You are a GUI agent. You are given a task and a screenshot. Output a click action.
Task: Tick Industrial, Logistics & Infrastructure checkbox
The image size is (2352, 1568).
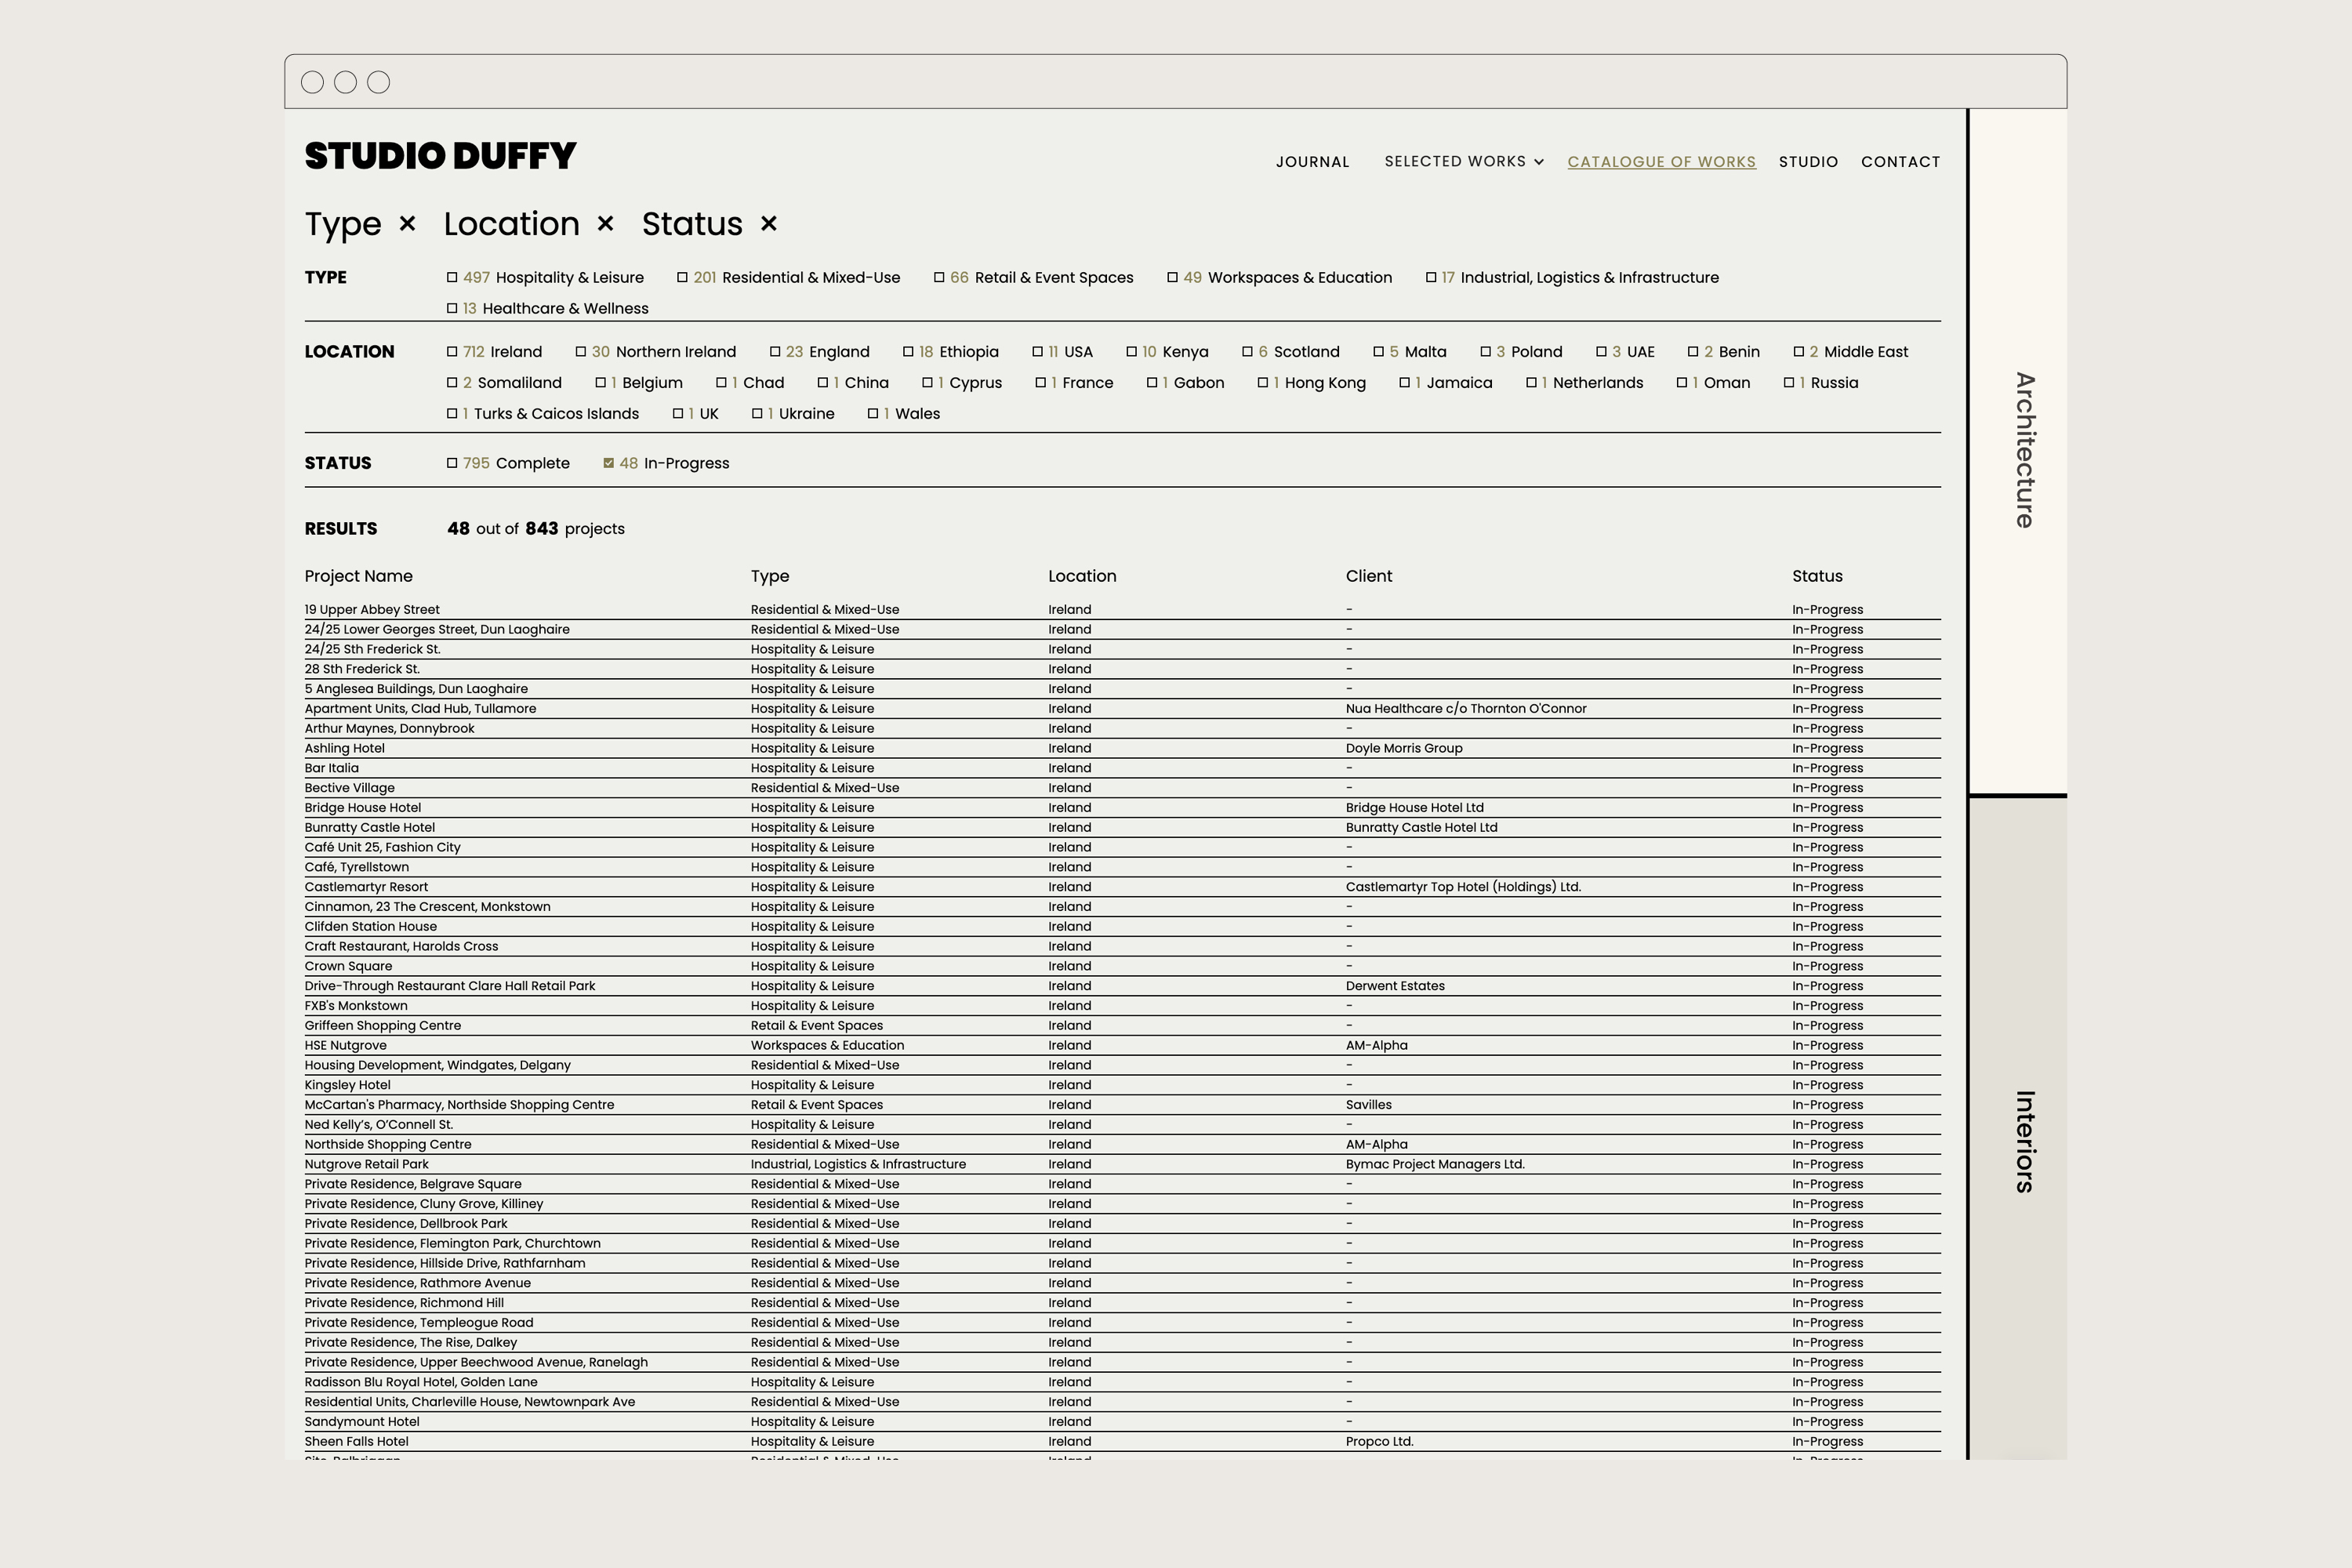tap(1431, 278)
